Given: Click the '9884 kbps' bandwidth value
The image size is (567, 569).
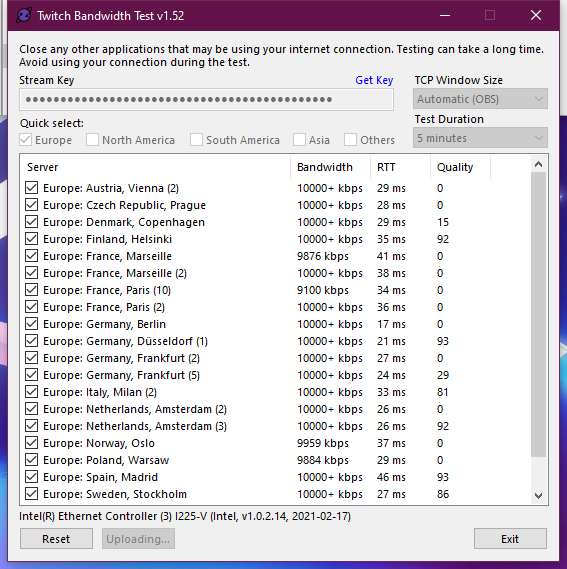Looking at the screenshot, I should 323,460.
